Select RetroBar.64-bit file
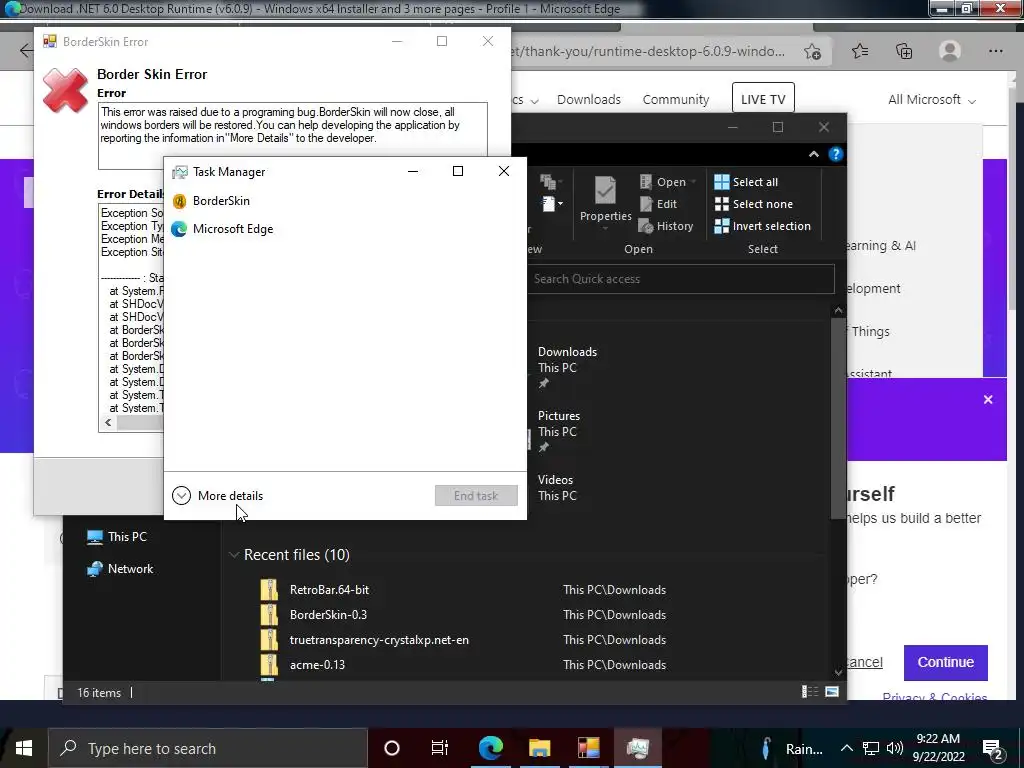Viewport: 1024px width, 768px height. click(x=329, y=590)
